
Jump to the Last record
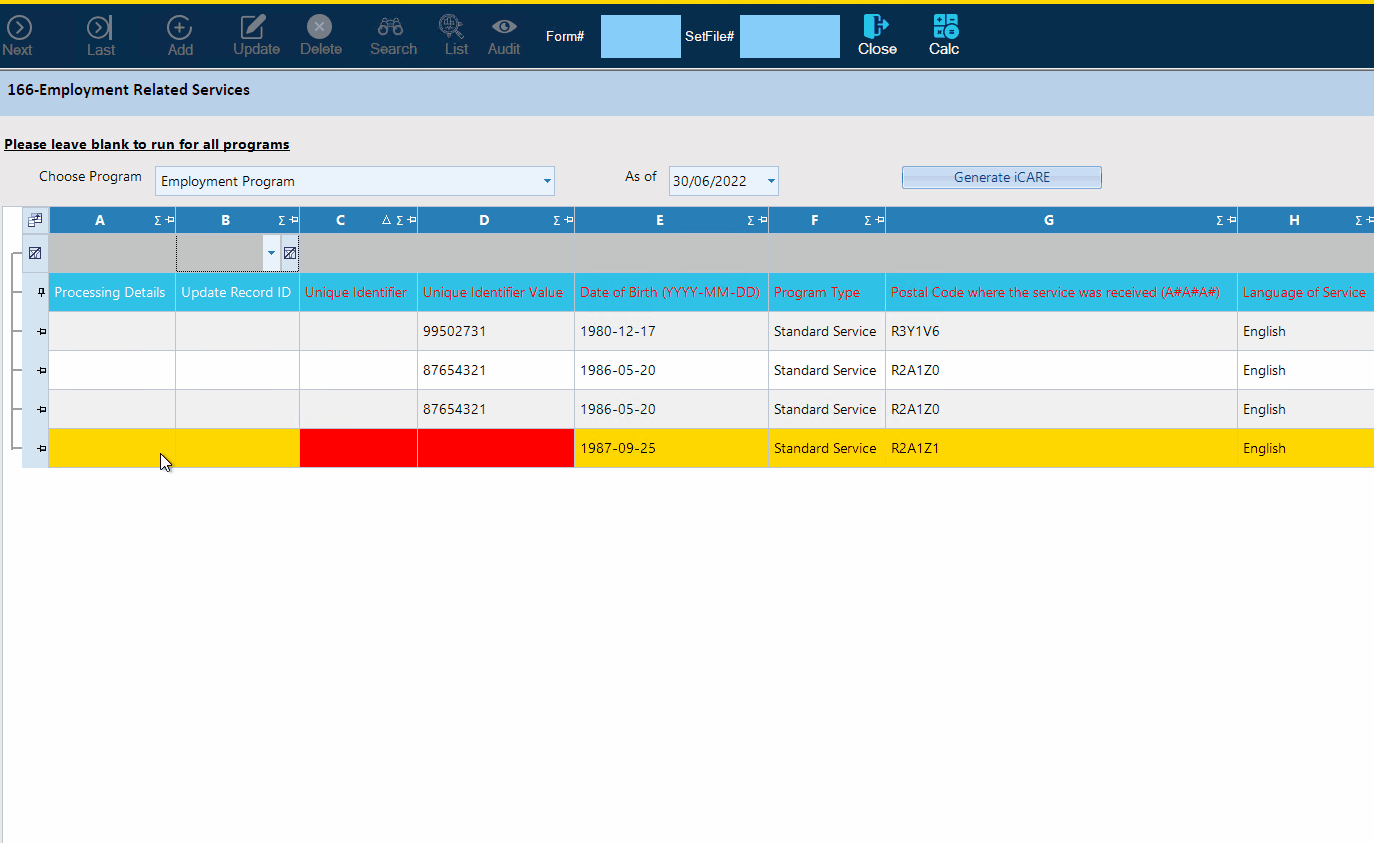pyautogui.click(x=100, y=28)
